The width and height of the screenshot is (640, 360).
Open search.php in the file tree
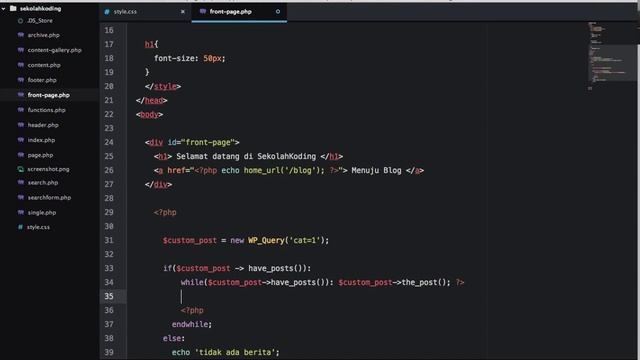tap(42, 183)
